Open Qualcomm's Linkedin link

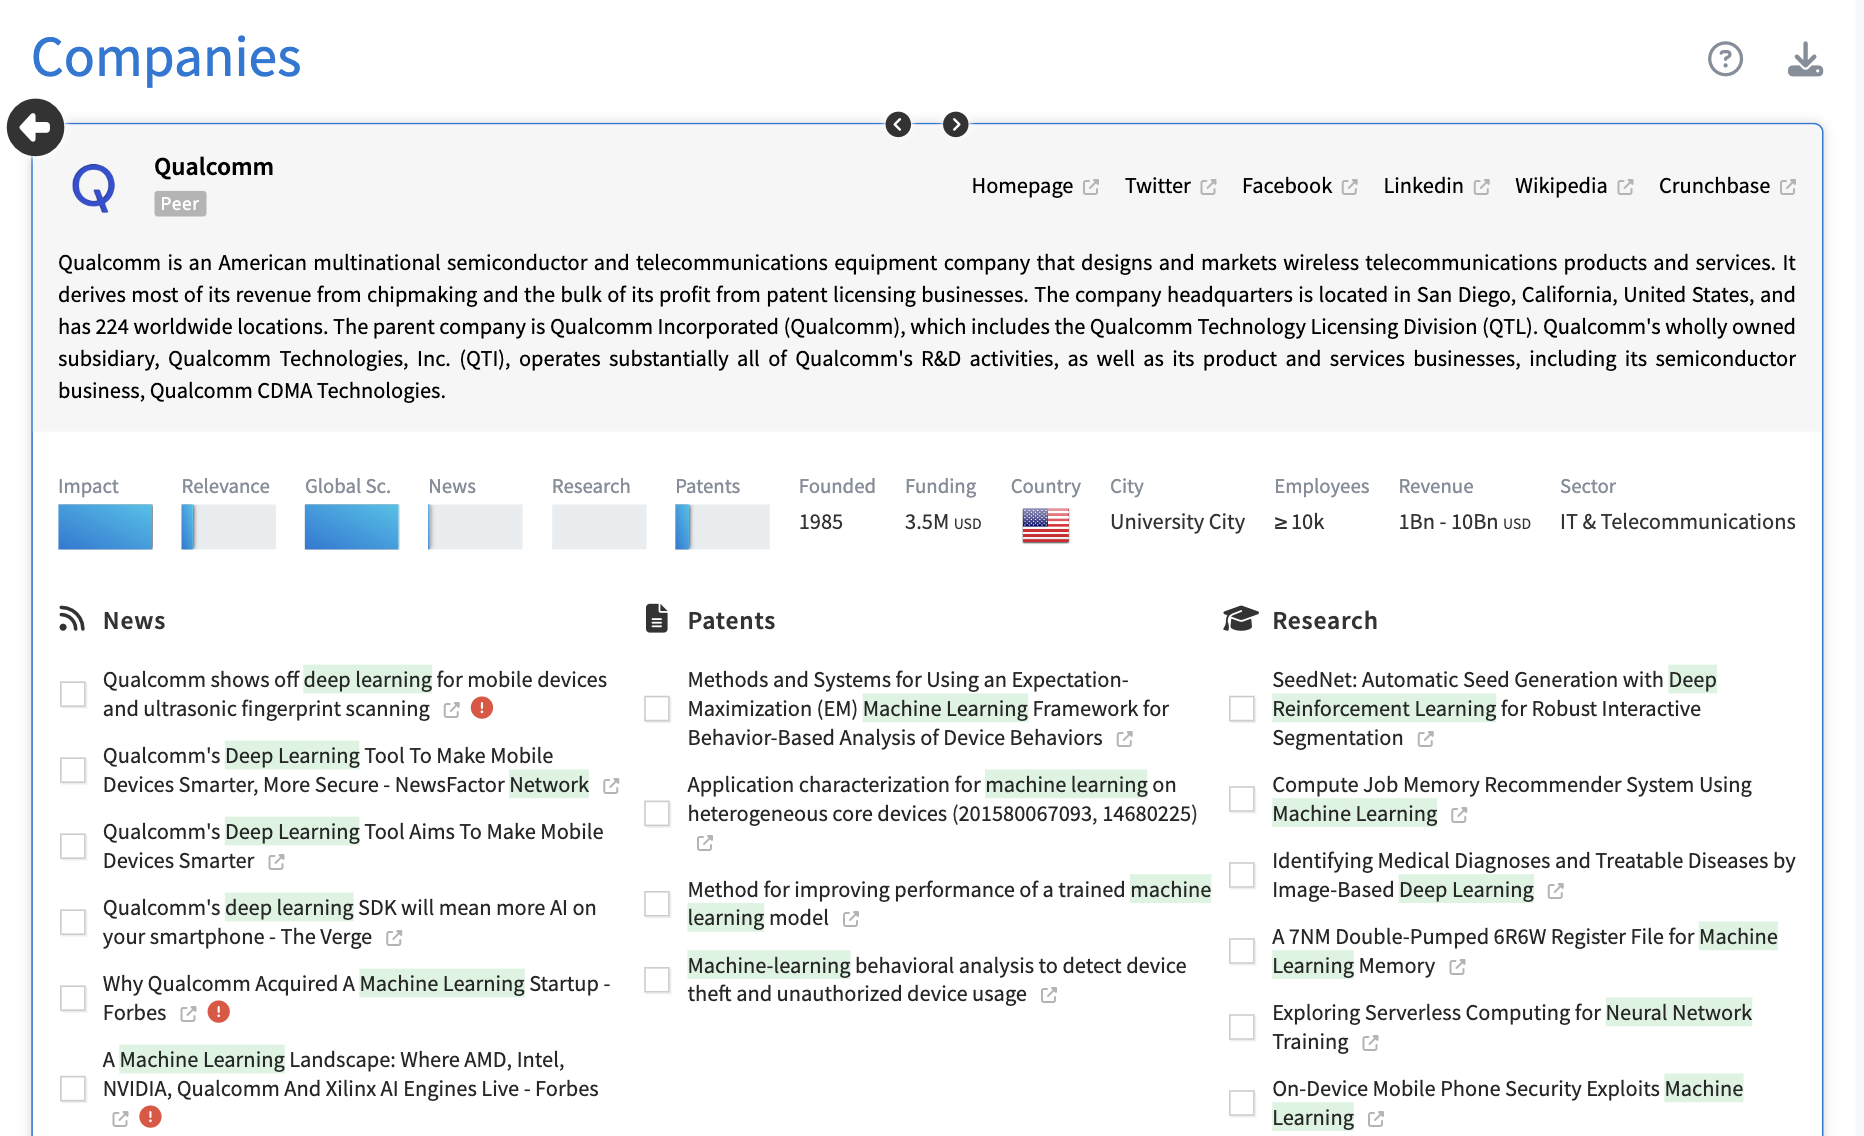click(1436, 186)
